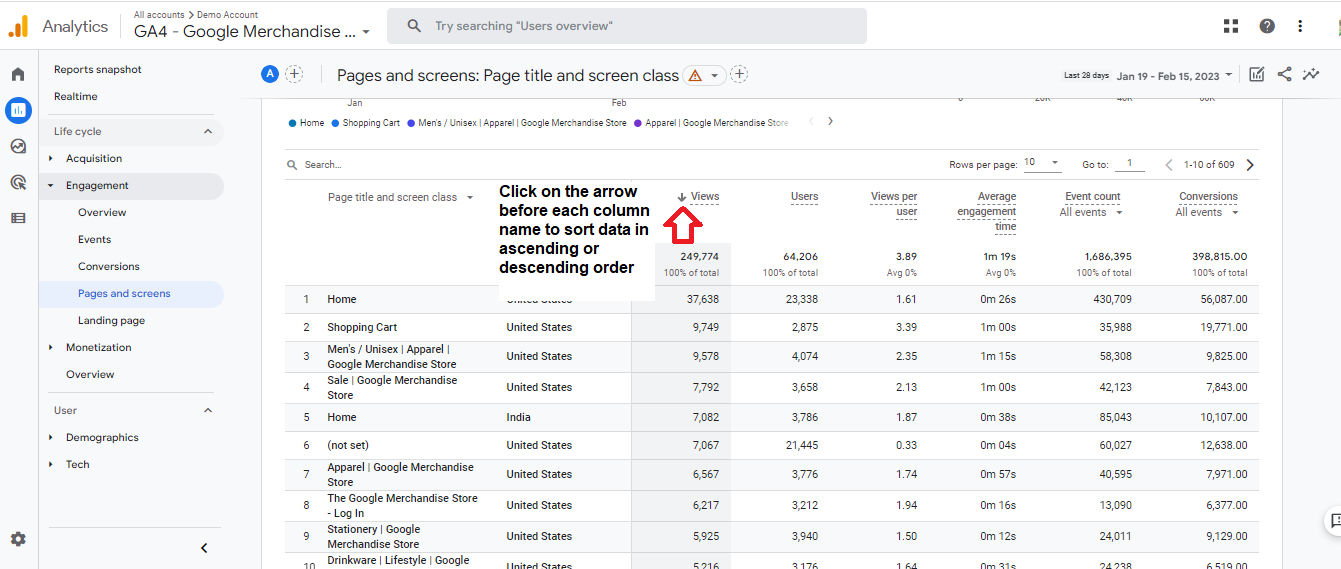Click the All accounts breadcrumb link
Screen dimensions: 1341x569
click(x=159, y=15)
